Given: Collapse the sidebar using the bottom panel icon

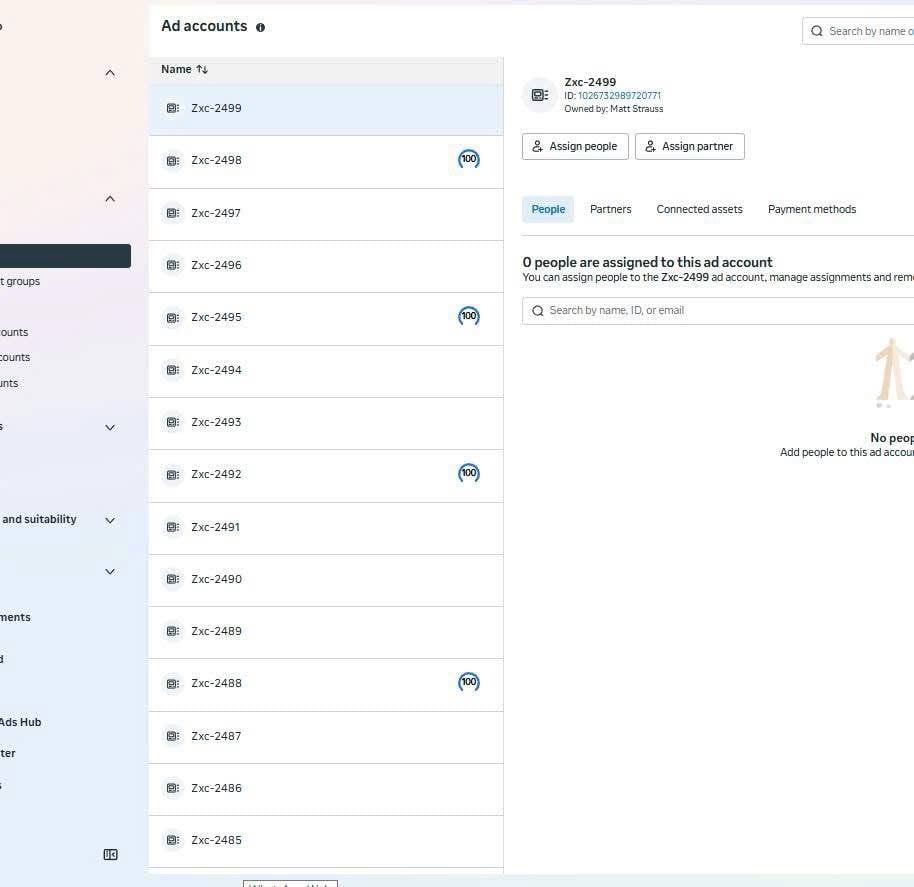Looking at the screenshot, I should (x=110, y=855).
